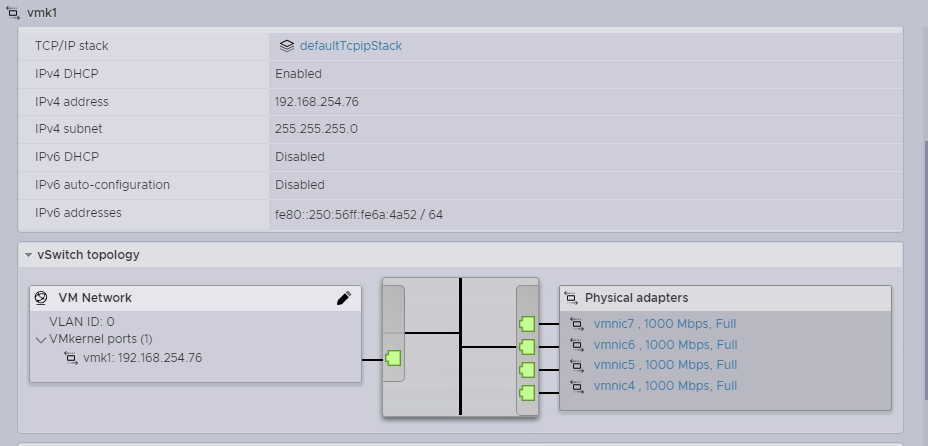Click the adapter icon beside vmnic4
The image size is (928, 446).
pyautogui.click(x=577, y=386)
